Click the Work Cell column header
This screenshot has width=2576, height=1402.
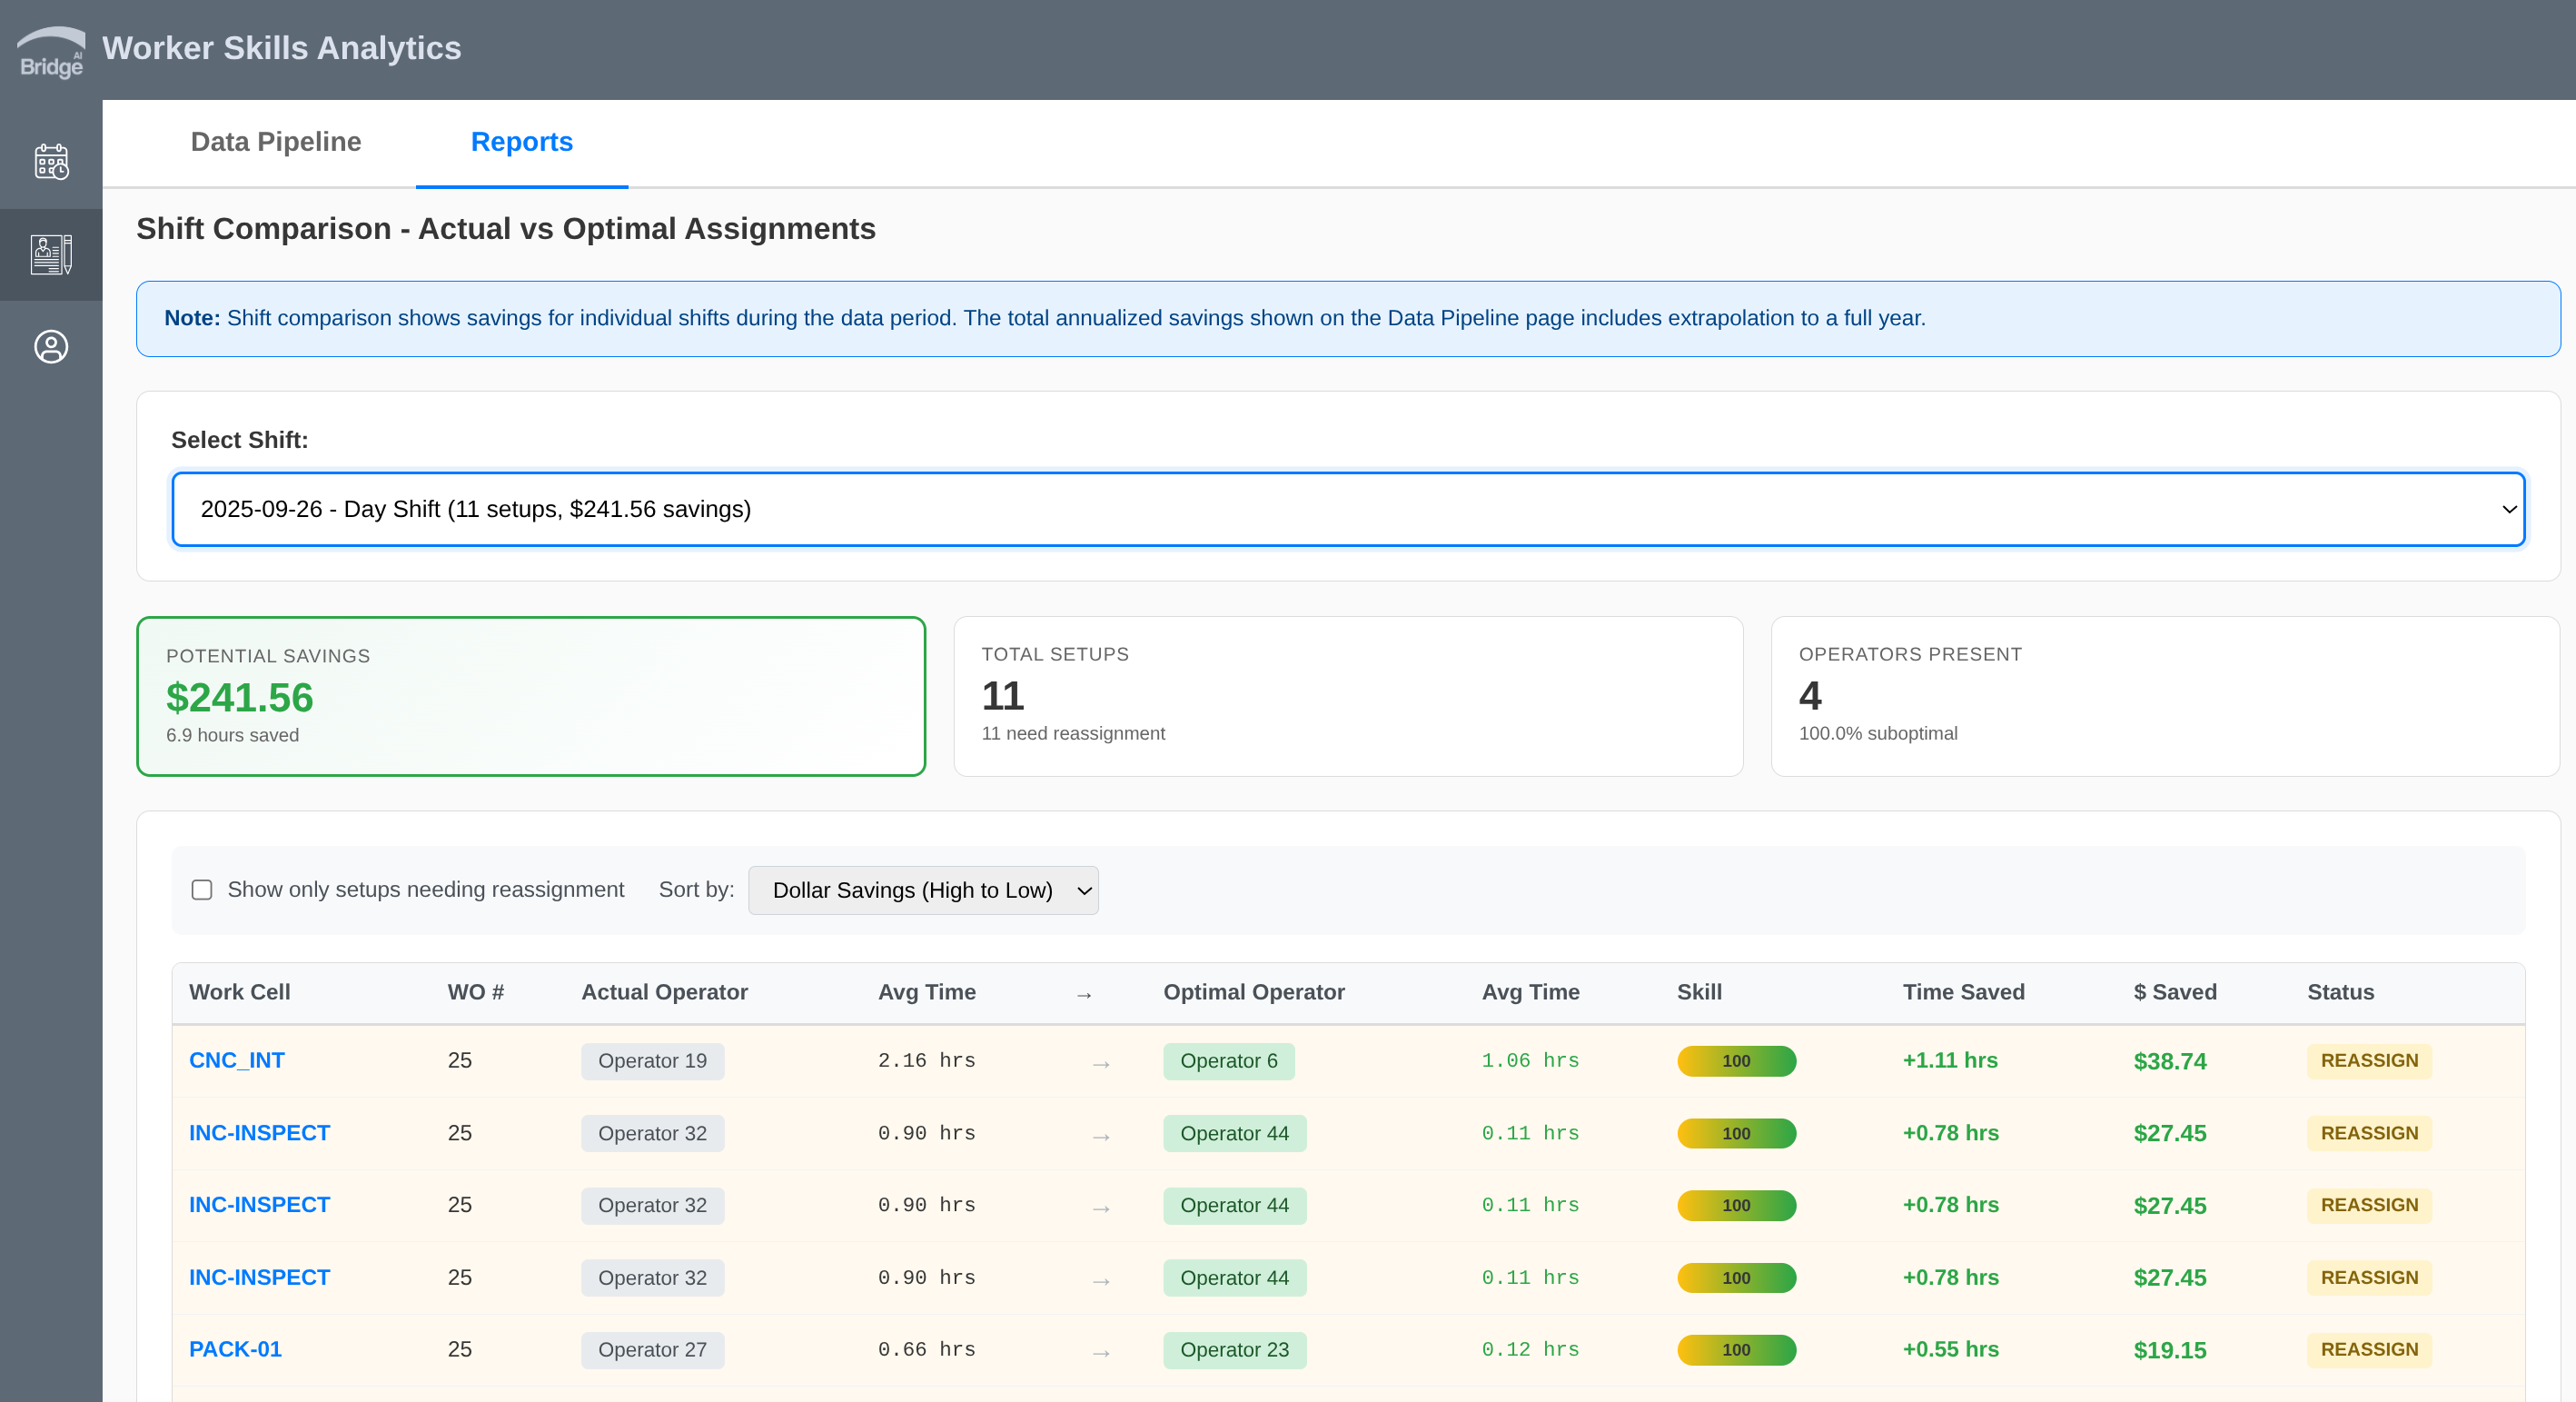pos(240,992)
